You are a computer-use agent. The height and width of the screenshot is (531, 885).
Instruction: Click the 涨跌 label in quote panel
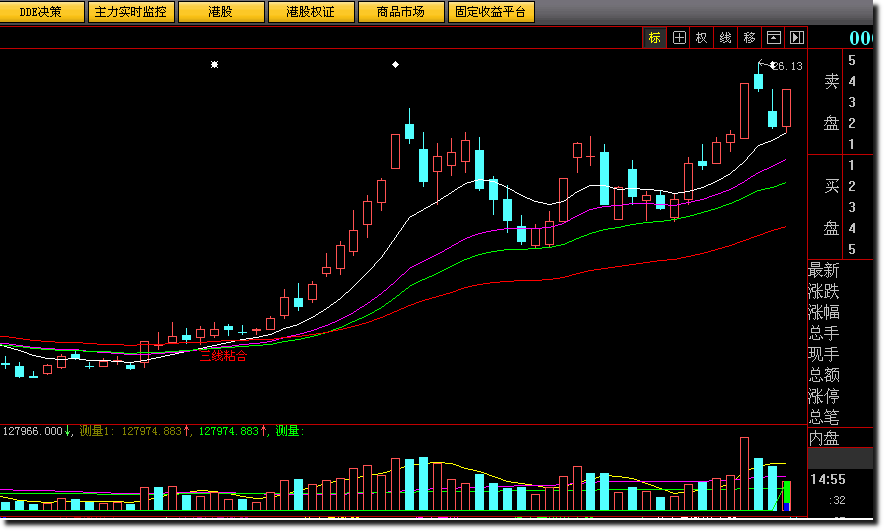click(x=824, y=291)
